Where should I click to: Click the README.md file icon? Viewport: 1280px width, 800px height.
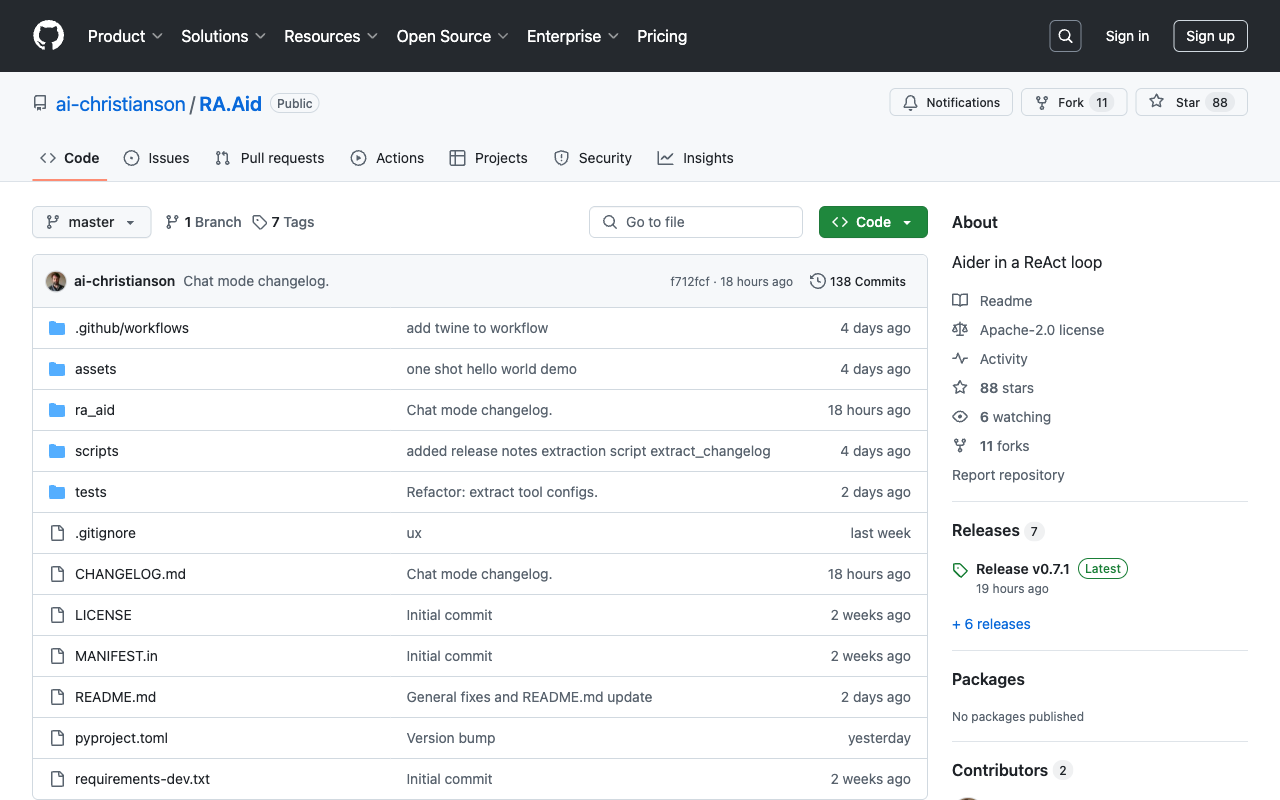click(57, 697)
